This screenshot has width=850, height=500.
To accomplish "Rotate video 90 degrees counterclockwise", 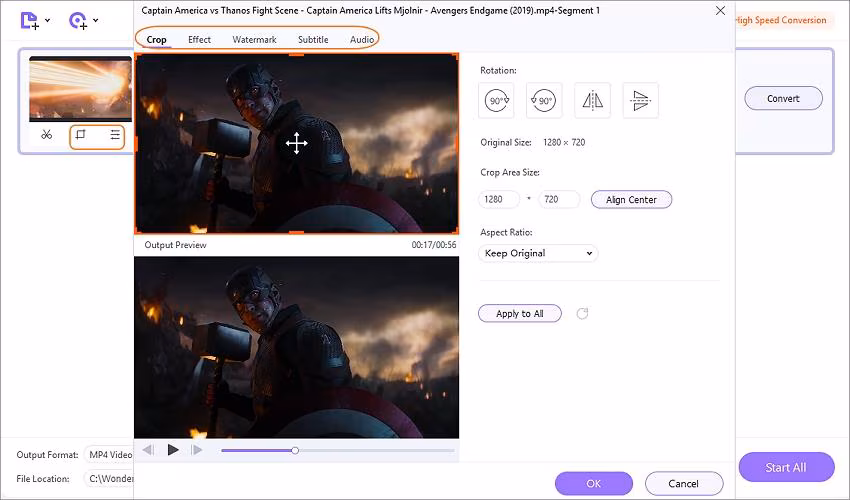I will click(x=544, y=100).
